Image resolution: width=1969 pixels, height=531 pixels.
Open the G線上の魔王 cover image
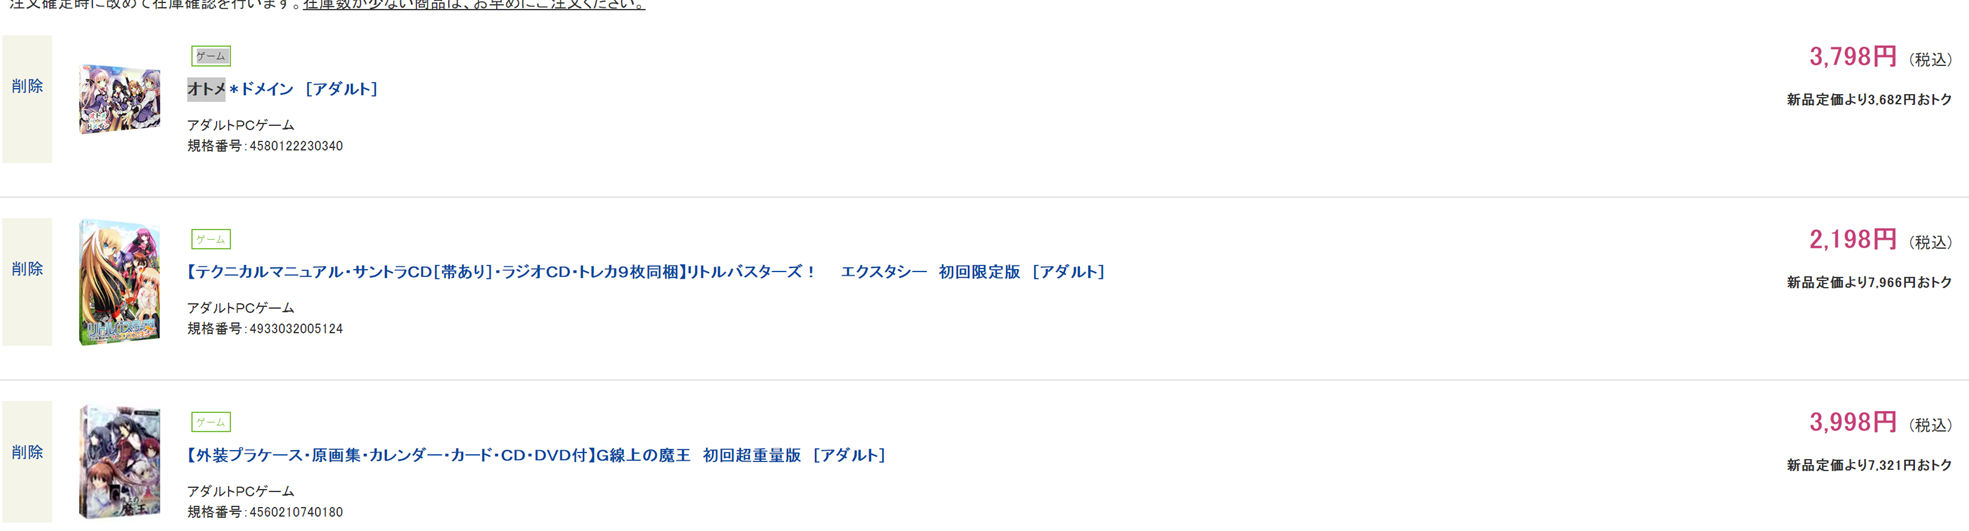point(120,462)
